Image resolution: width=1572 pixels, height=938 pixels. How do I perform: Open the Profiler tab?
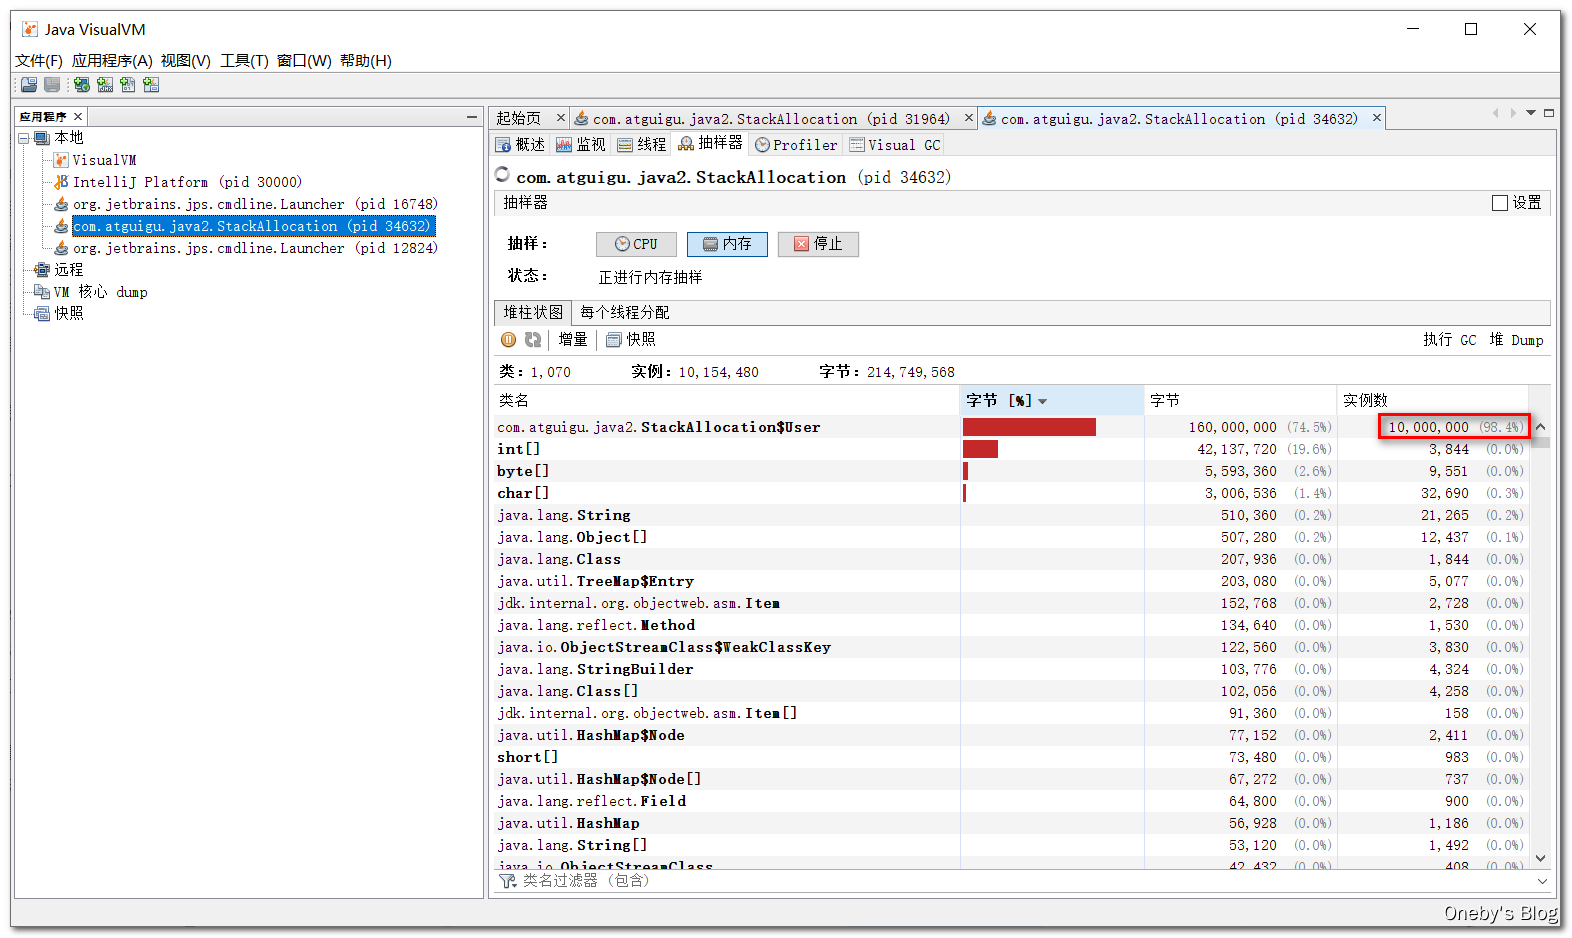tap(796, 145)
